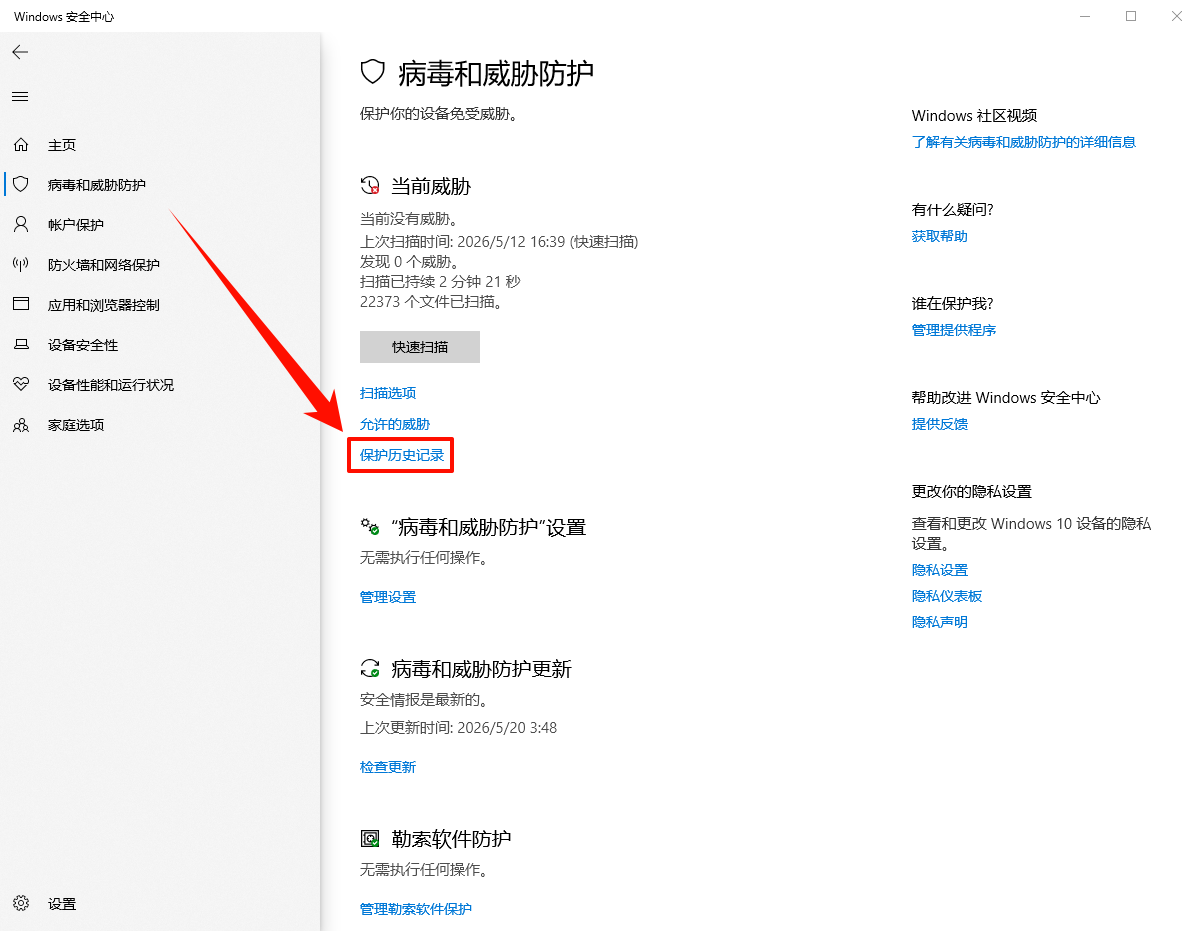Close the Windows 安全中心 window
1200x931 pixels.
coord(1177,17)
